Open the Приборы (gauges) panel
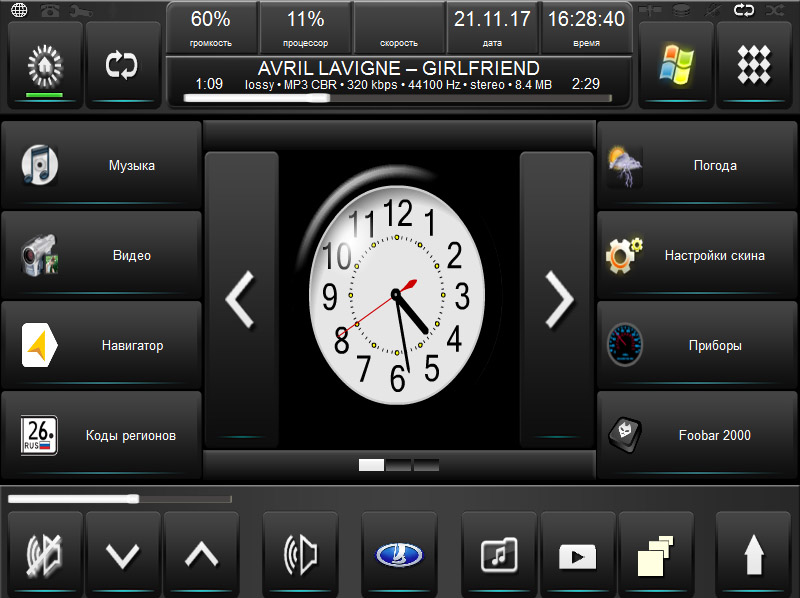The width and height of the screenshot is (800, 598). [697, 346]
